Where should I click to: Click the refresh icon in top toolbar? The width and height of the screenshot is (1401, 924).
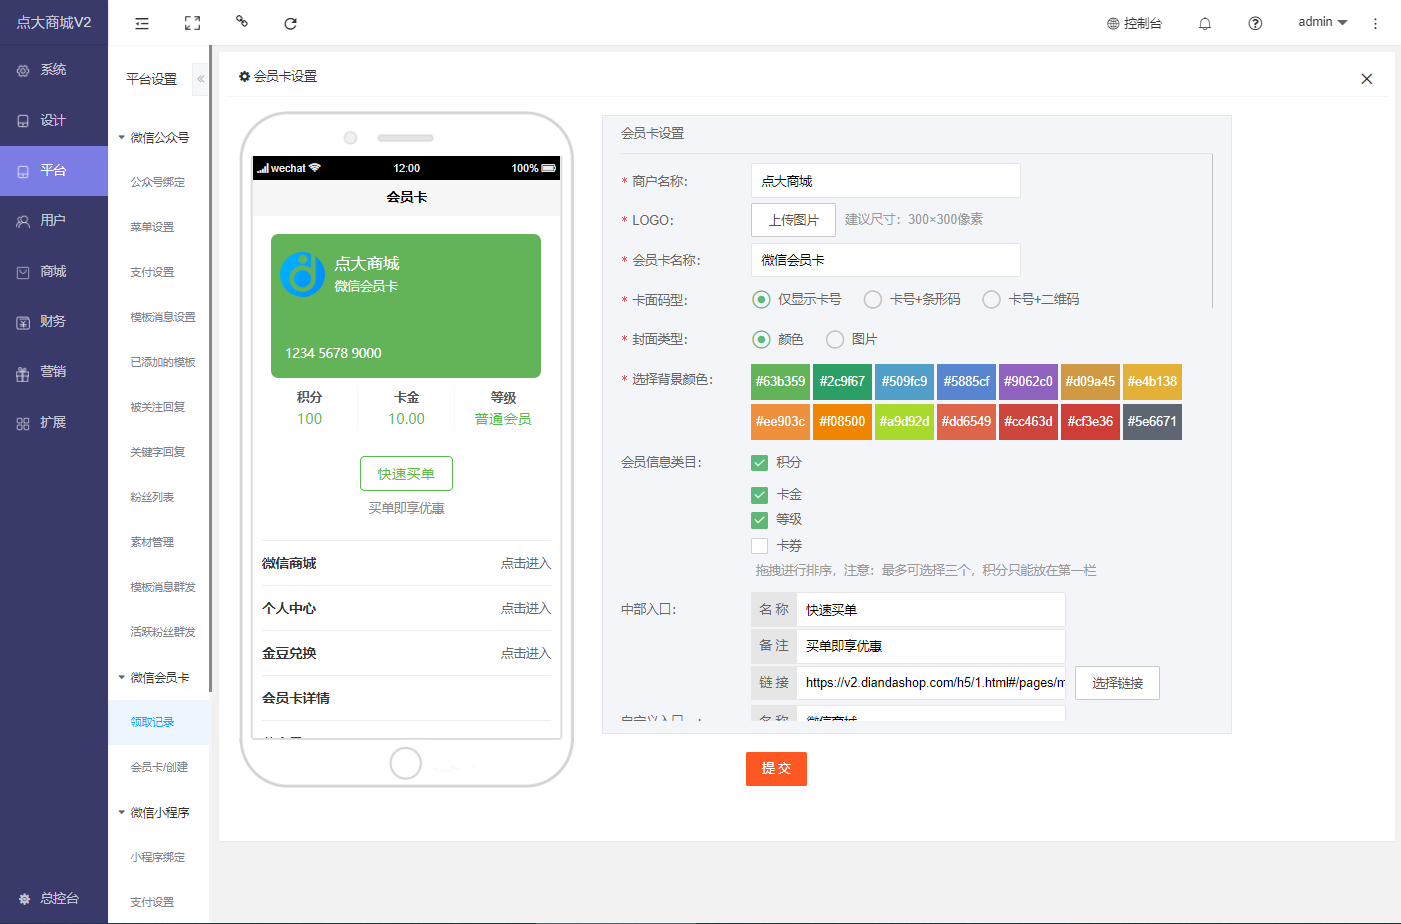(290, 23)
